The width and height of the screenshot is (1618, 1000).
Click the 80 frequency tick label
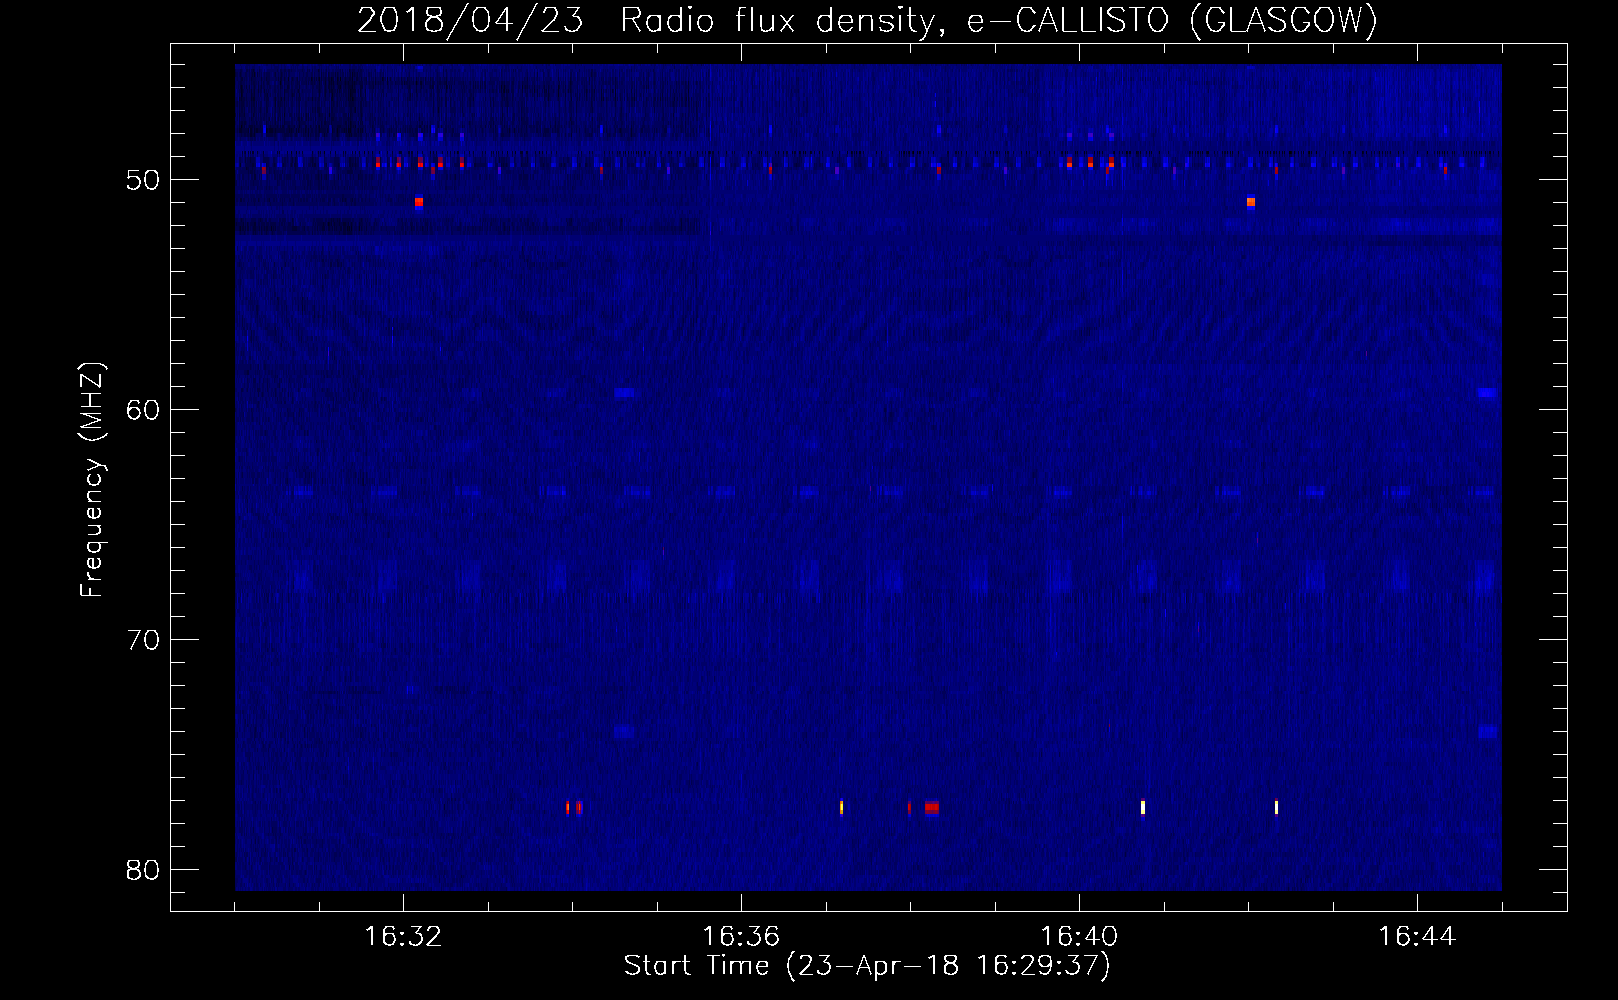coord(143,870)
